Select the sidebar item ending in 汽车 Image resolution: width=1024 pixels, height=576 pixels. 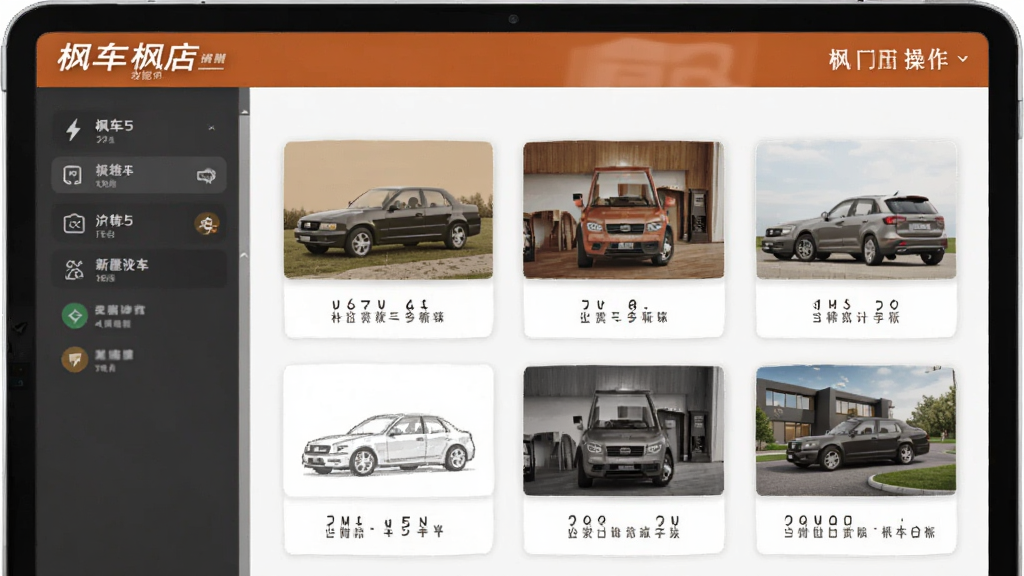coord(138,269)
